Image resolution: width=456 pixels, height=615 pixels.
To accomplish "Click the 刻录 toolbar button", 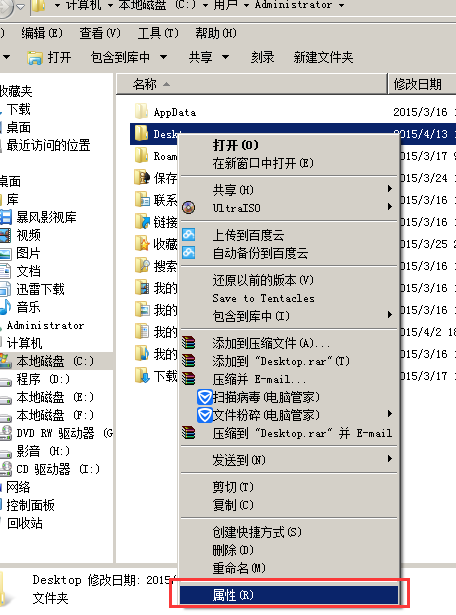I will click(262, 57).
